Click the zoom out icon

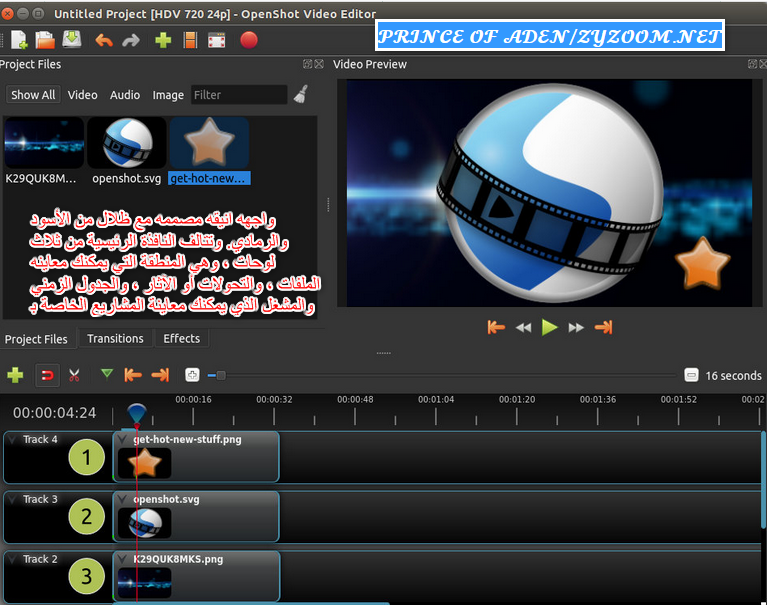coord(691,375)
